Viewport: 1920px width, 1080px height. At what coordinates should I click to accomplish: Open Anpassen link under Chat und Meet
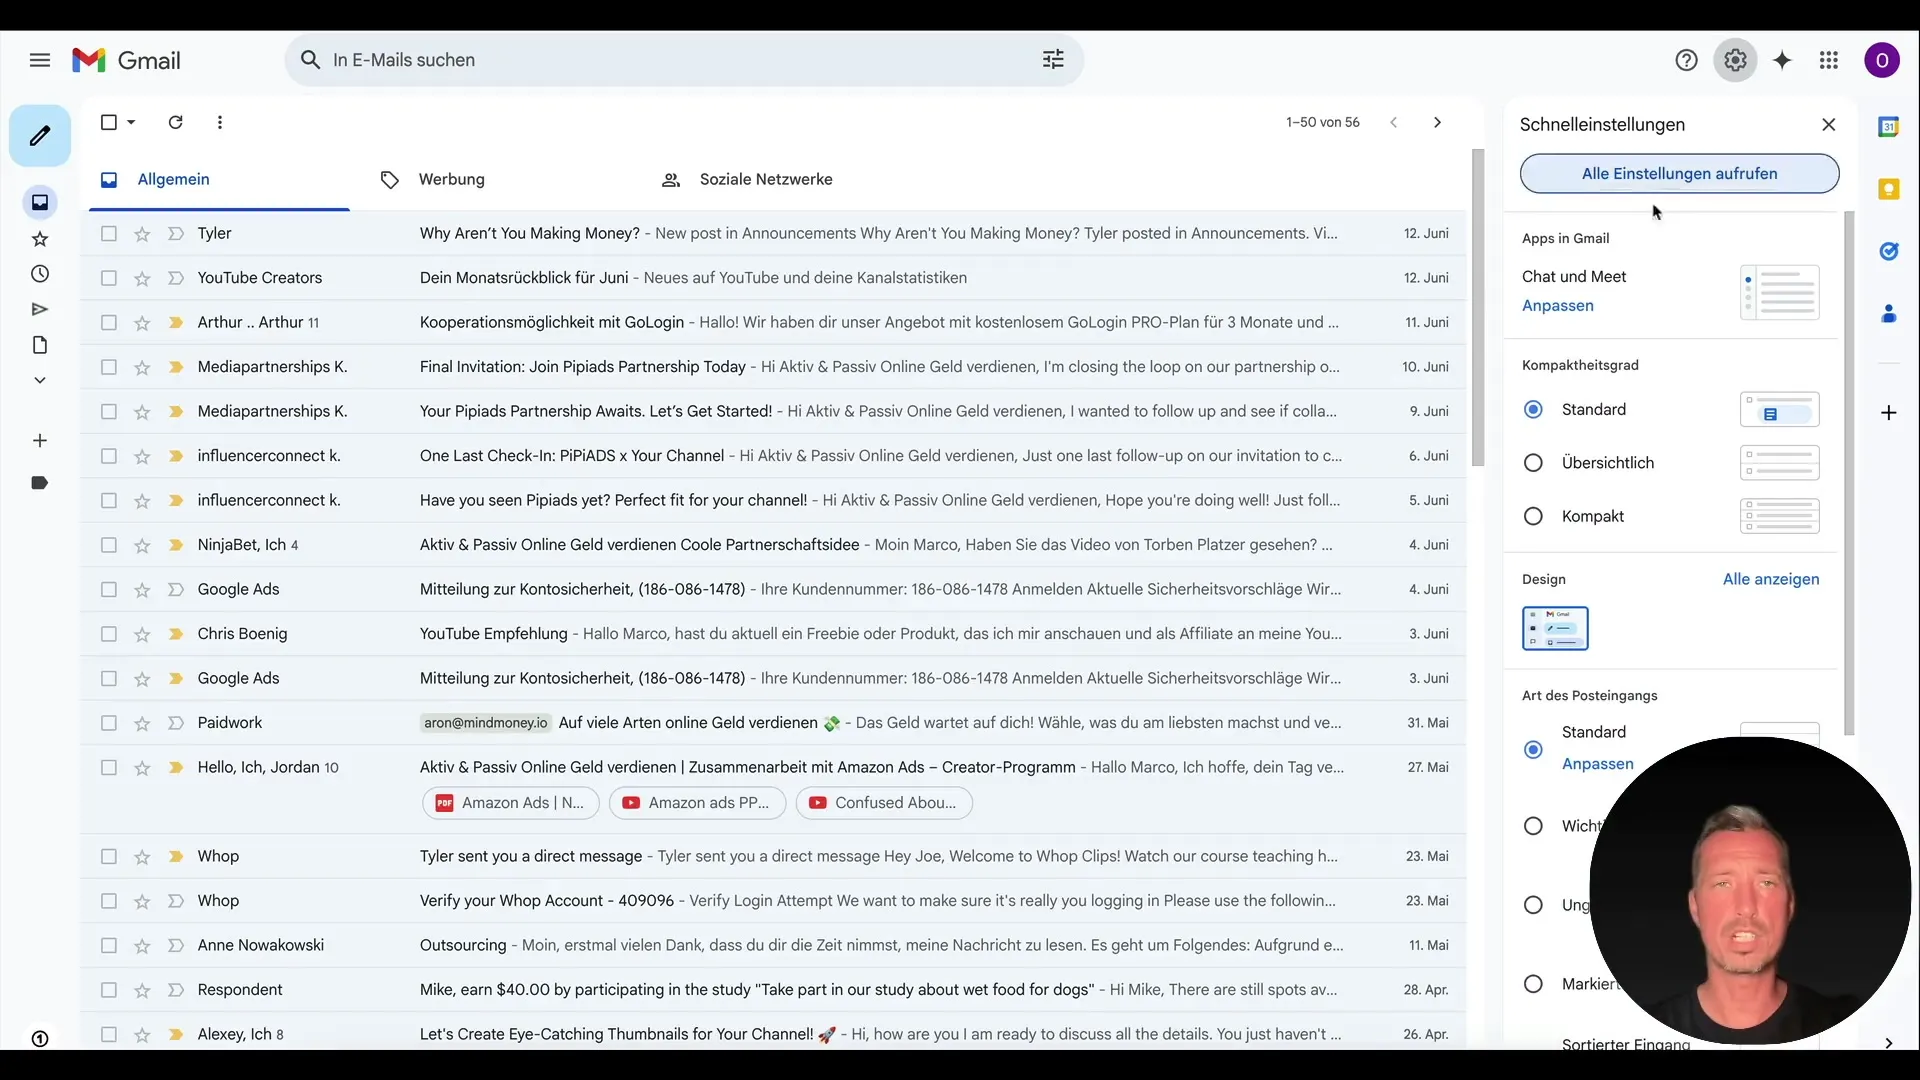click(1556, 306)
